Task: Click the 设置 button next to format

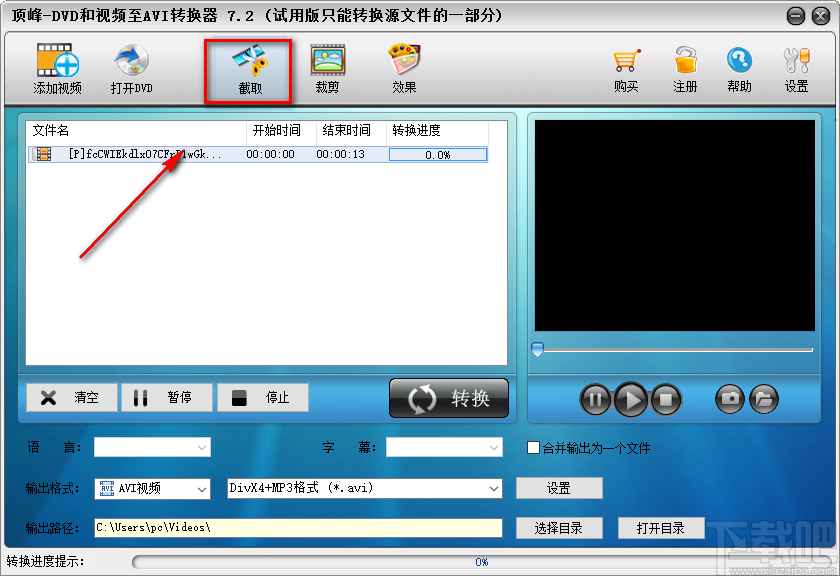Action: (x=559, y=488)
